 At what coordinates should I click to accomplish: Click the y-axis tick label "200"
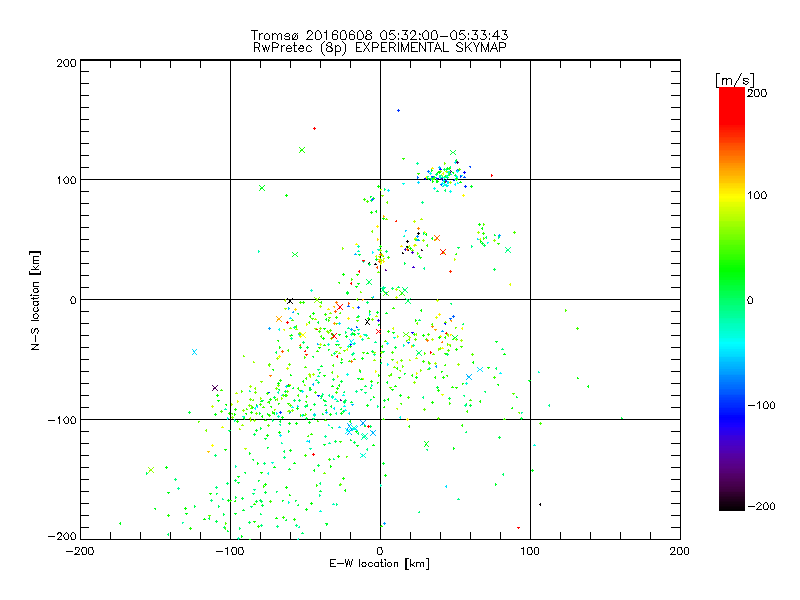click(66, 63)
